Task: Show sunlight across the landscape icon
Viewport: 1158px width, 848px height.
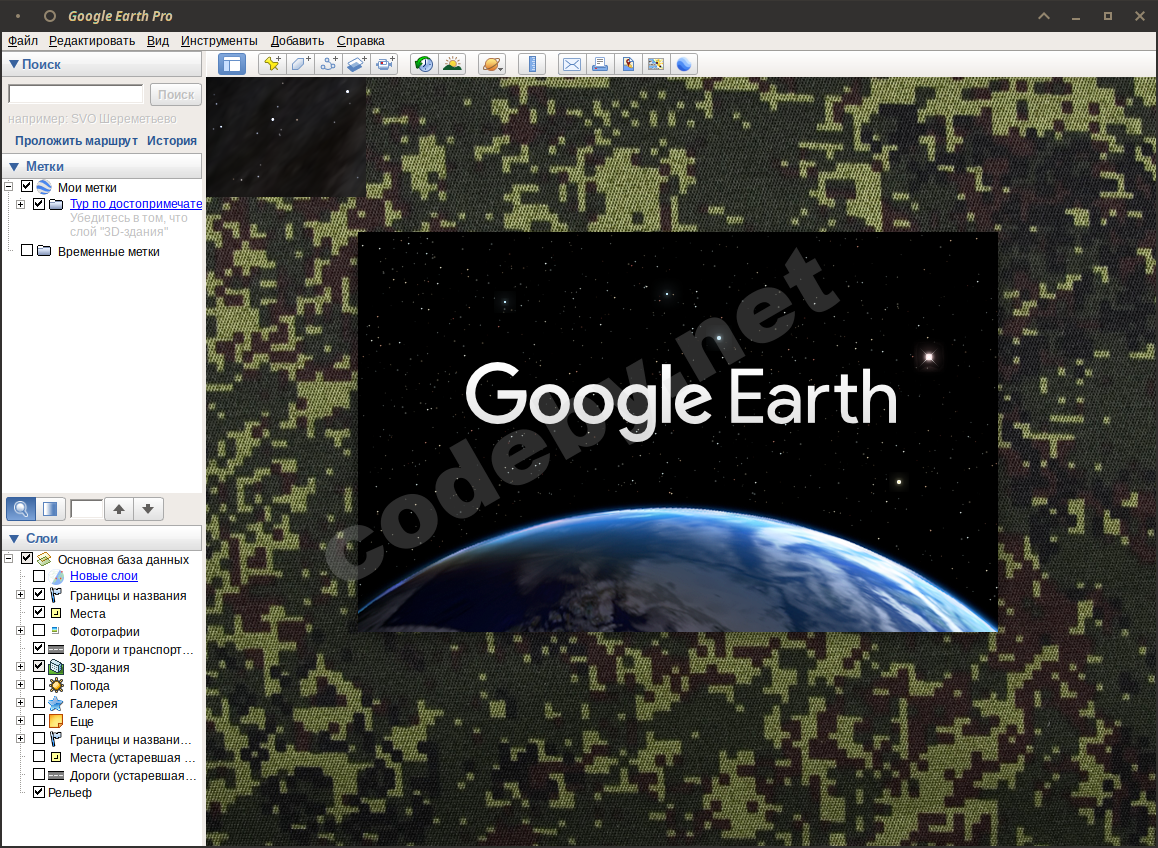Action: (452, 64)
